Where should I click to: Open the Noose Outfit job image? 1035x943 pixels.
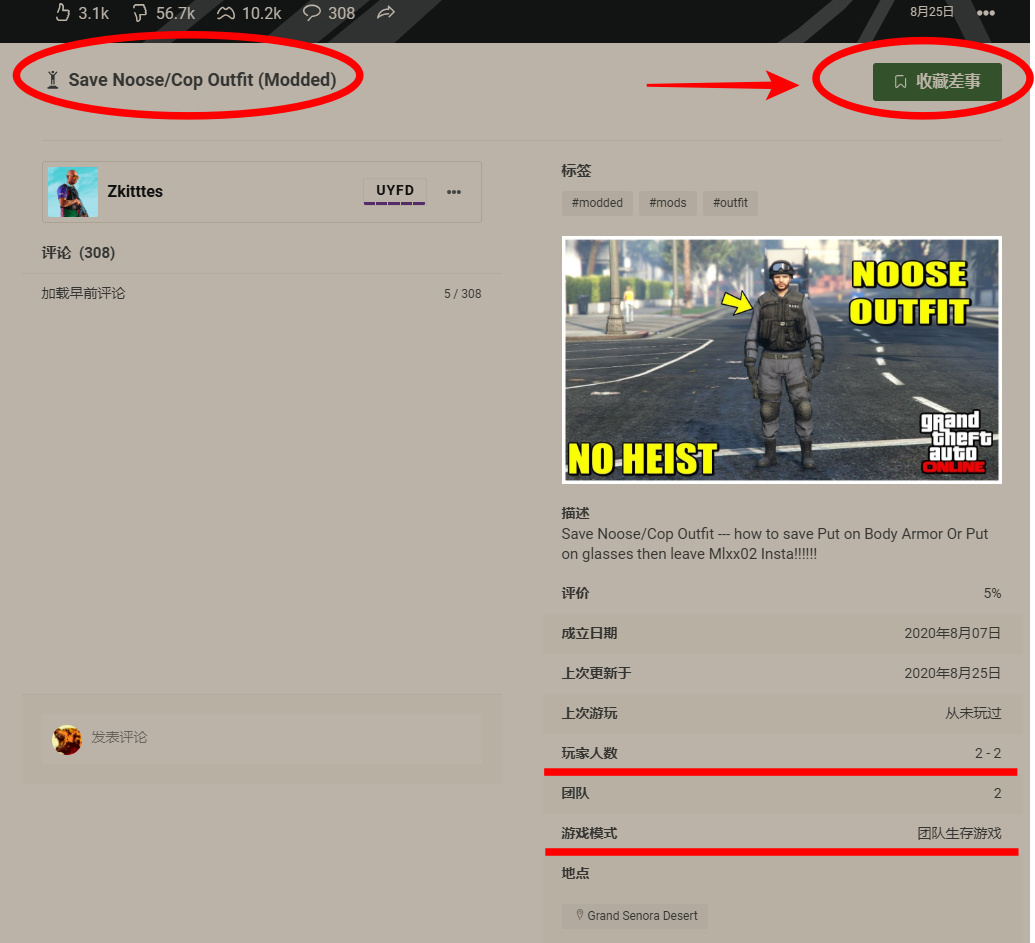coord(782,360)
